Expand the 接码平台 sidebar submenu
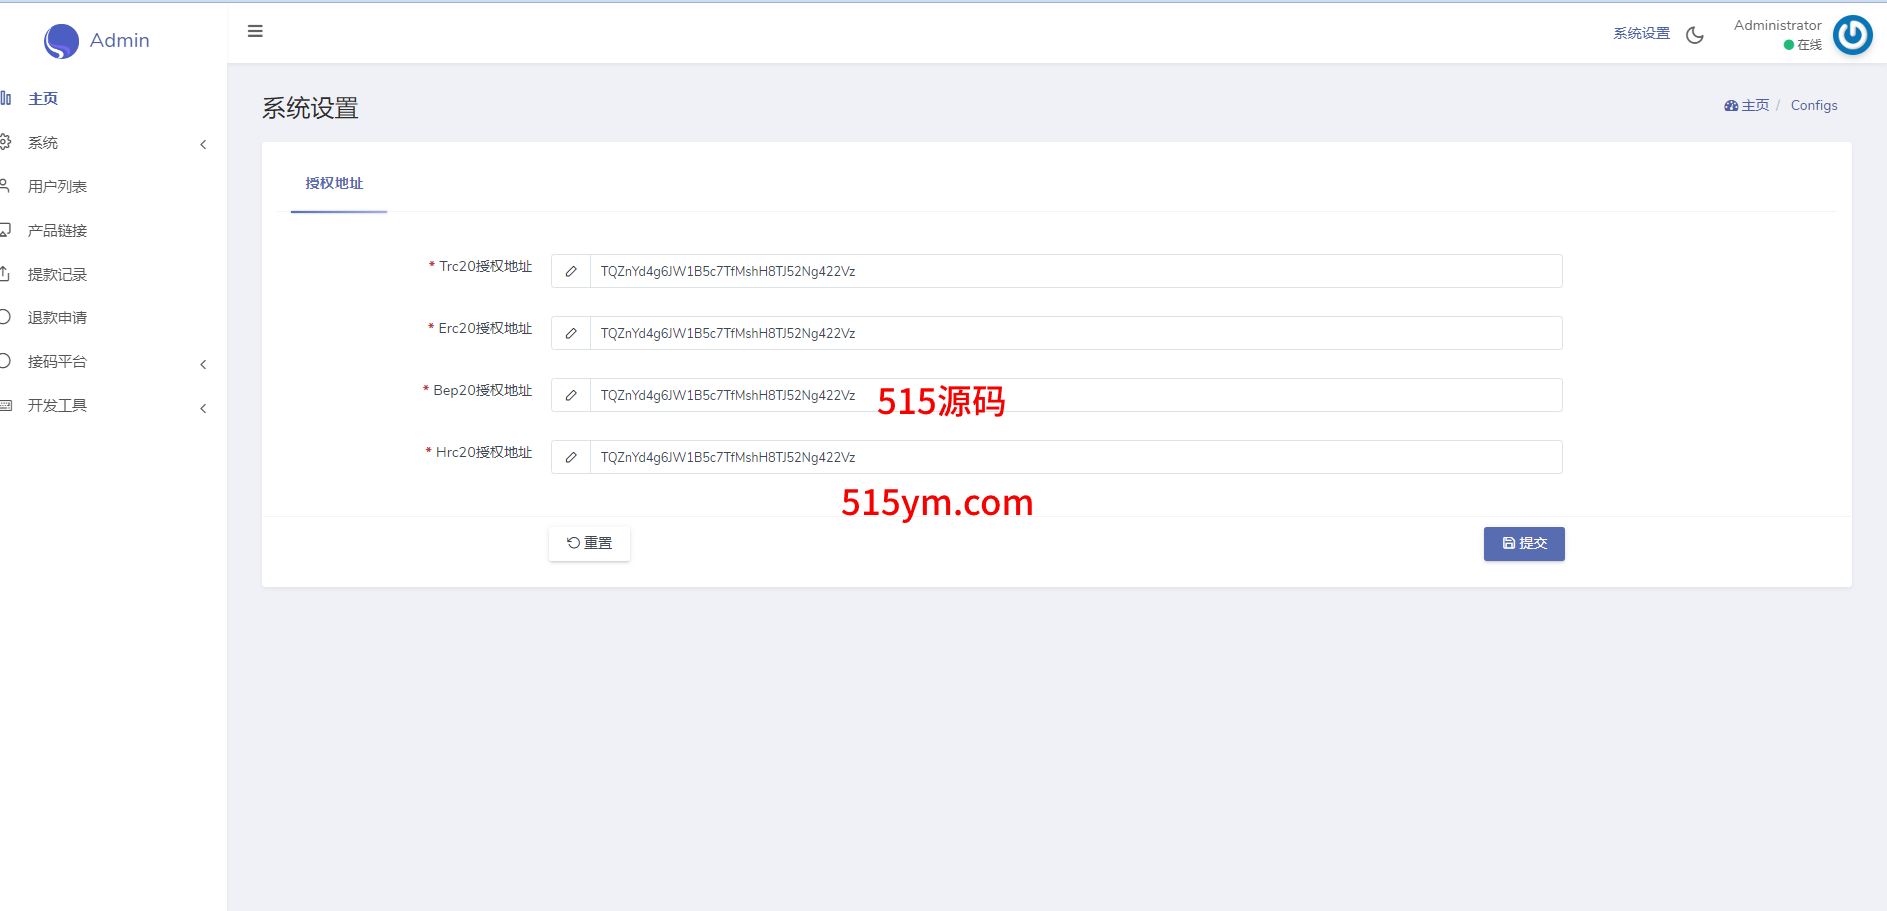1887x911 pixels. (x=203, y=365)
